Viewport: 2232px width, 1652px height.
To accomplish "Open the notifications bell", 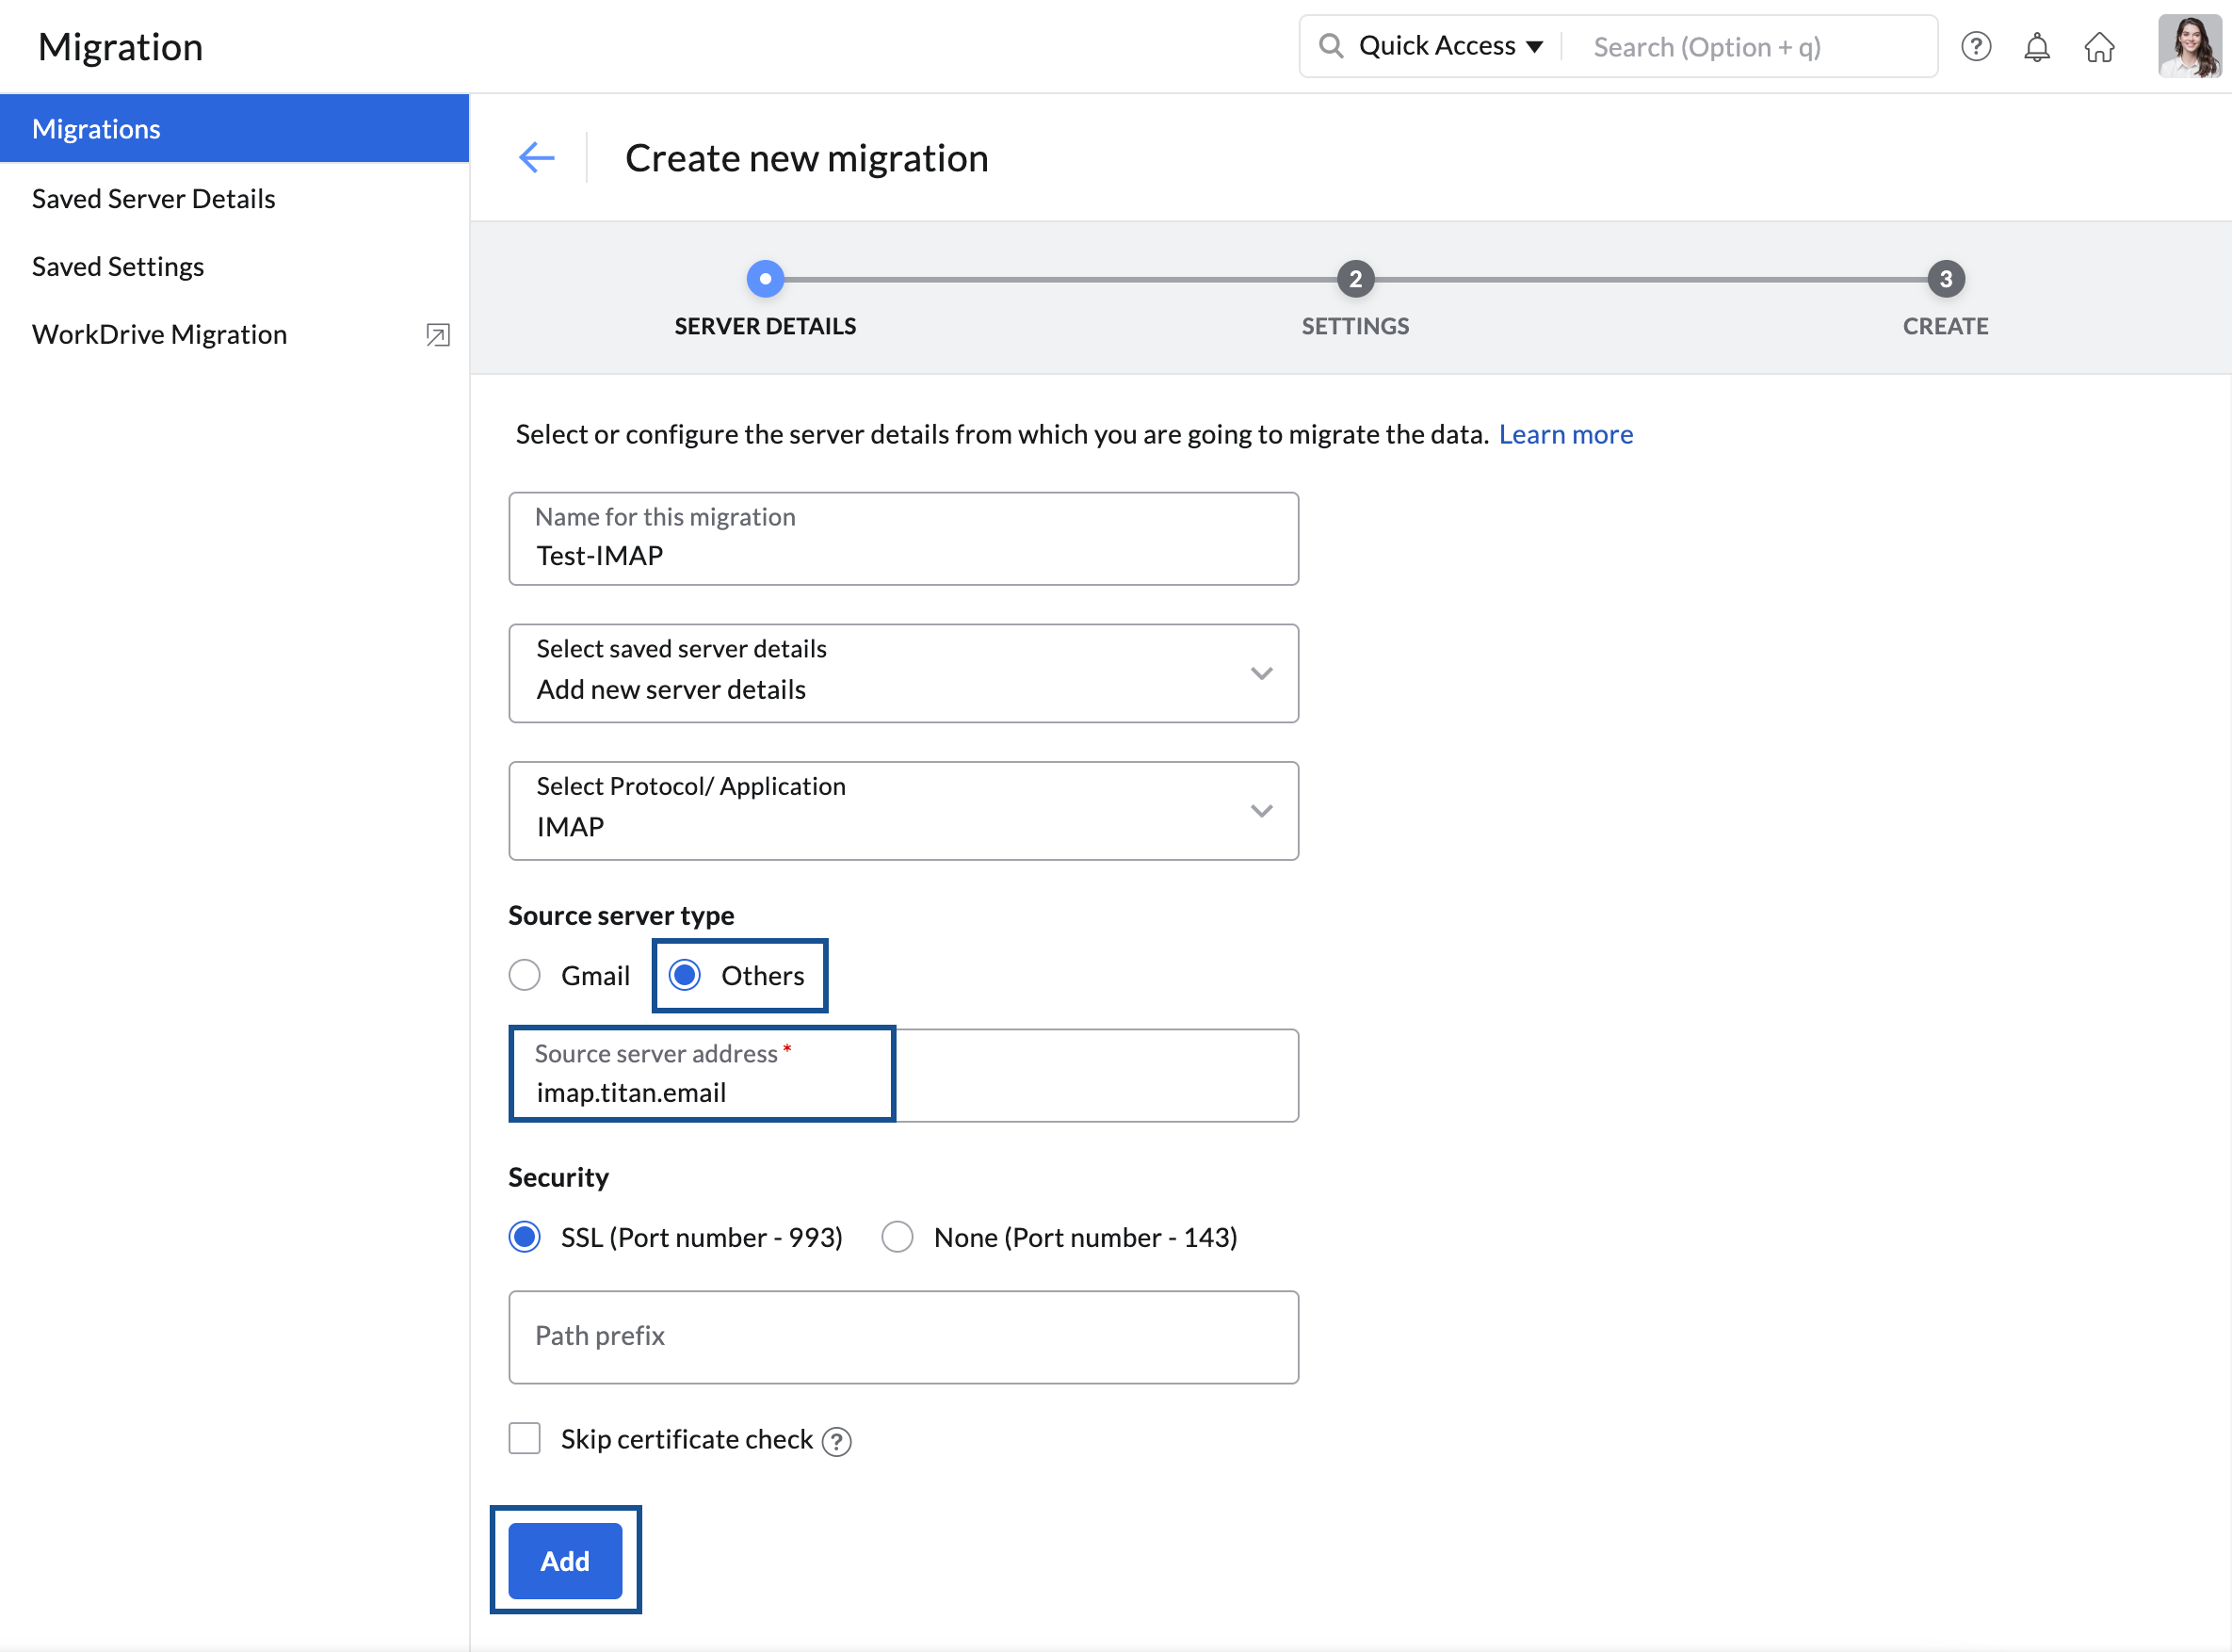I will coord(2037,46).
